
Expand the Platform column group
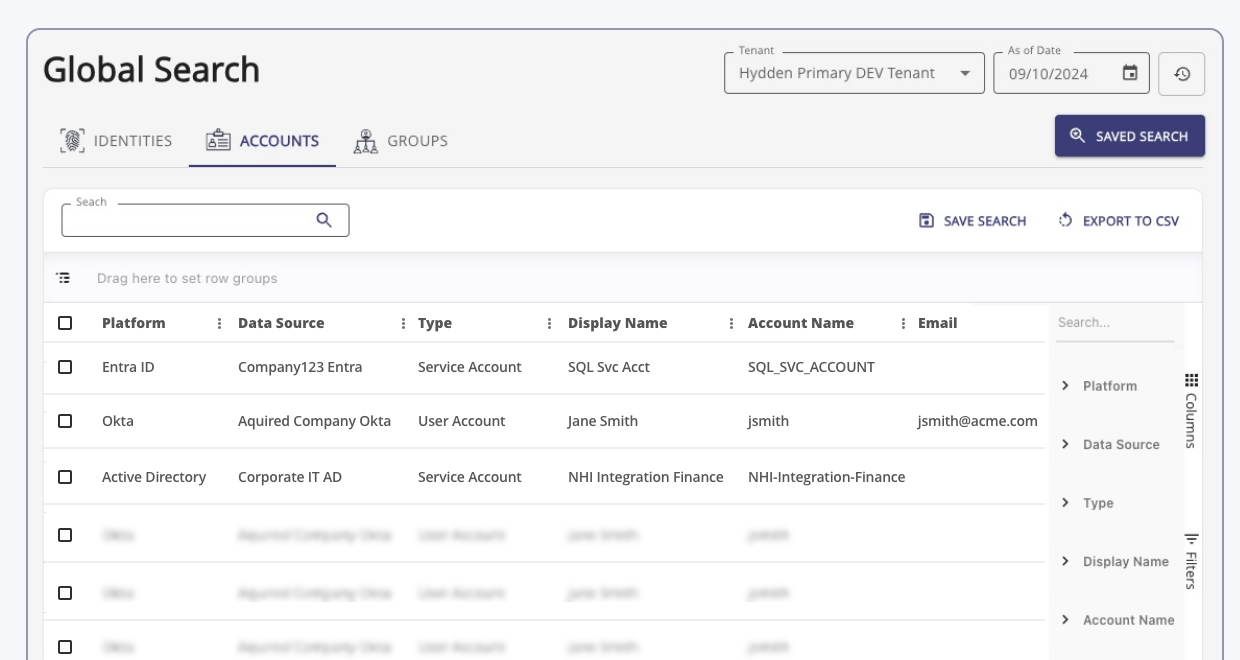coord(1066,386)
